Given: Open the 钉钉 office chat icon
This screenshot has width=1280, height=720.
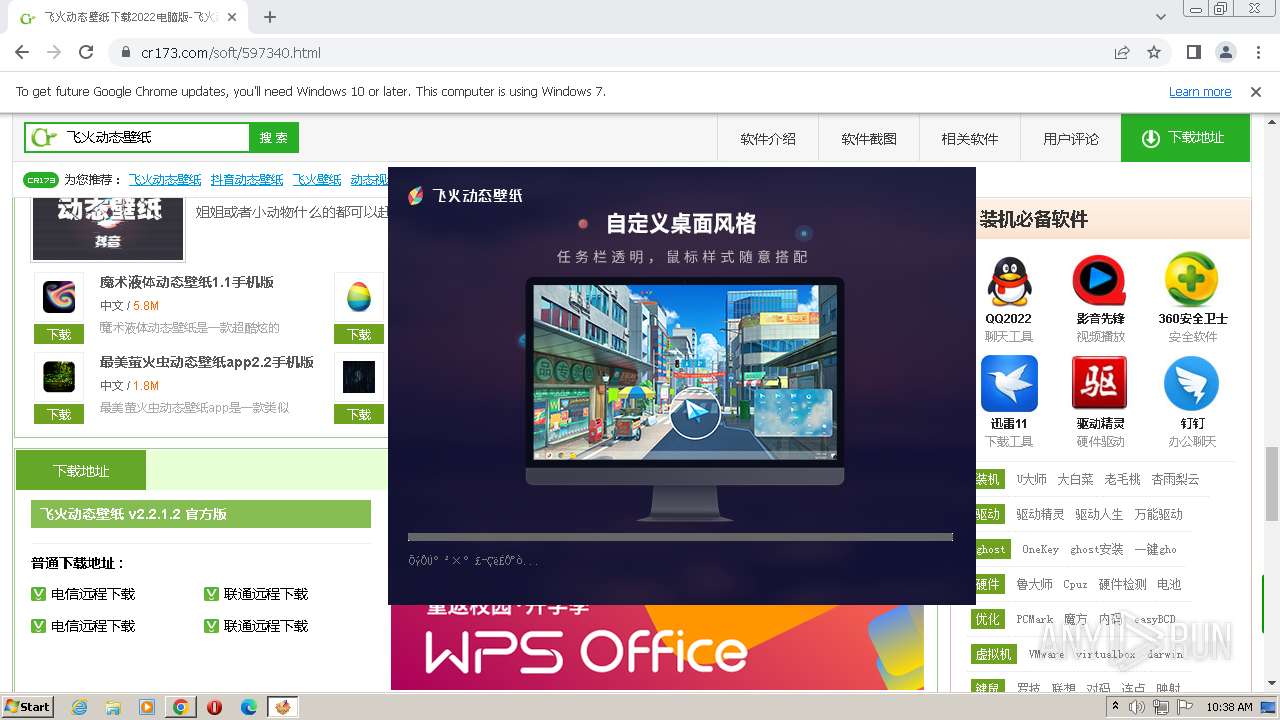Looking at the screenshot, I should click(1192, 384).
